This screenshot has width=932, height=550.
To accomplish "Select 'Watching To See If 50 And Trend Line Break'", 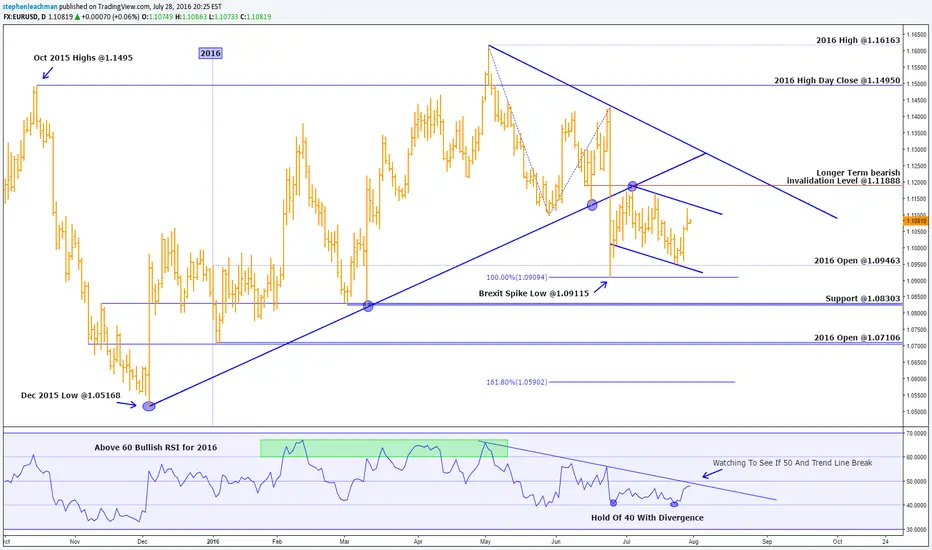I will pos(792,463).
